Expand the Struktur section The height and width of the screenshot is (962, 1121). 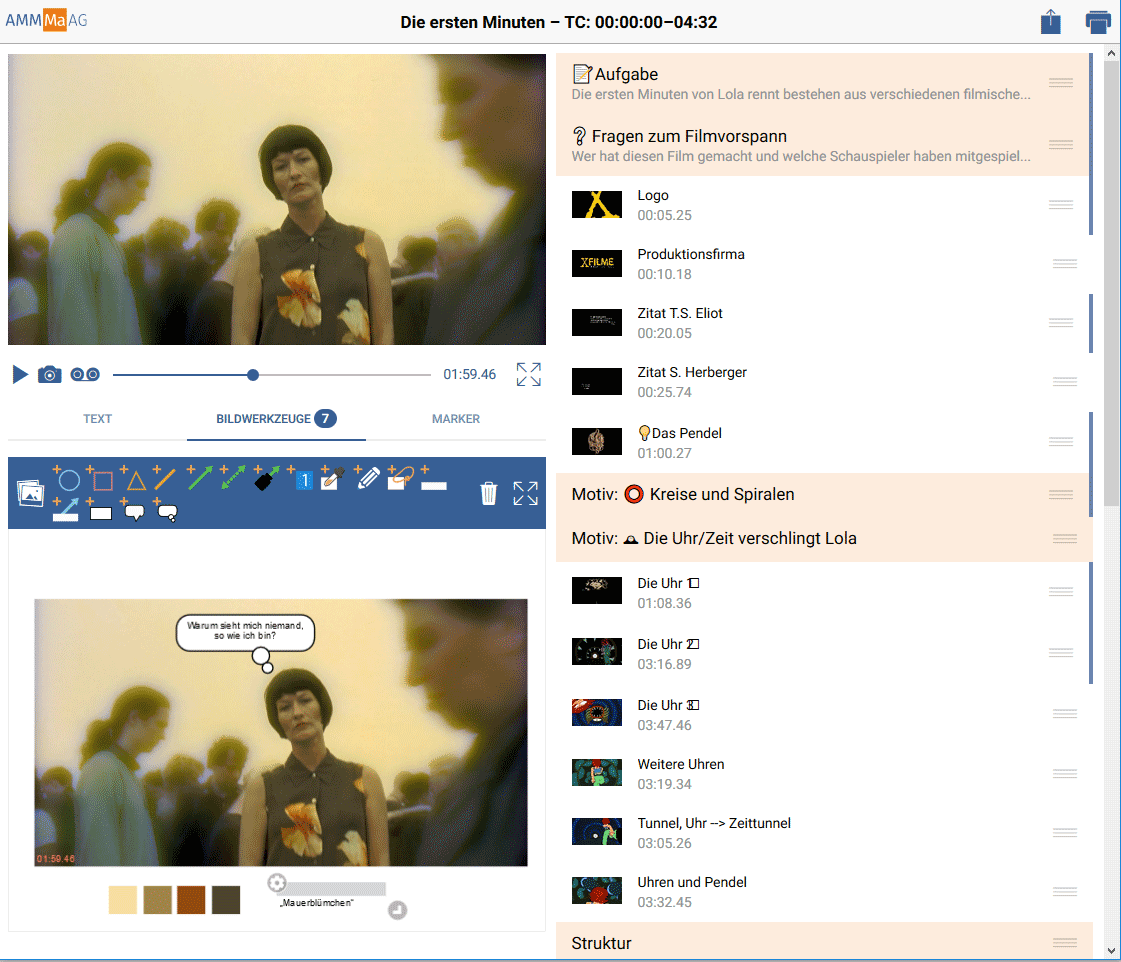[x=822, y=942]
